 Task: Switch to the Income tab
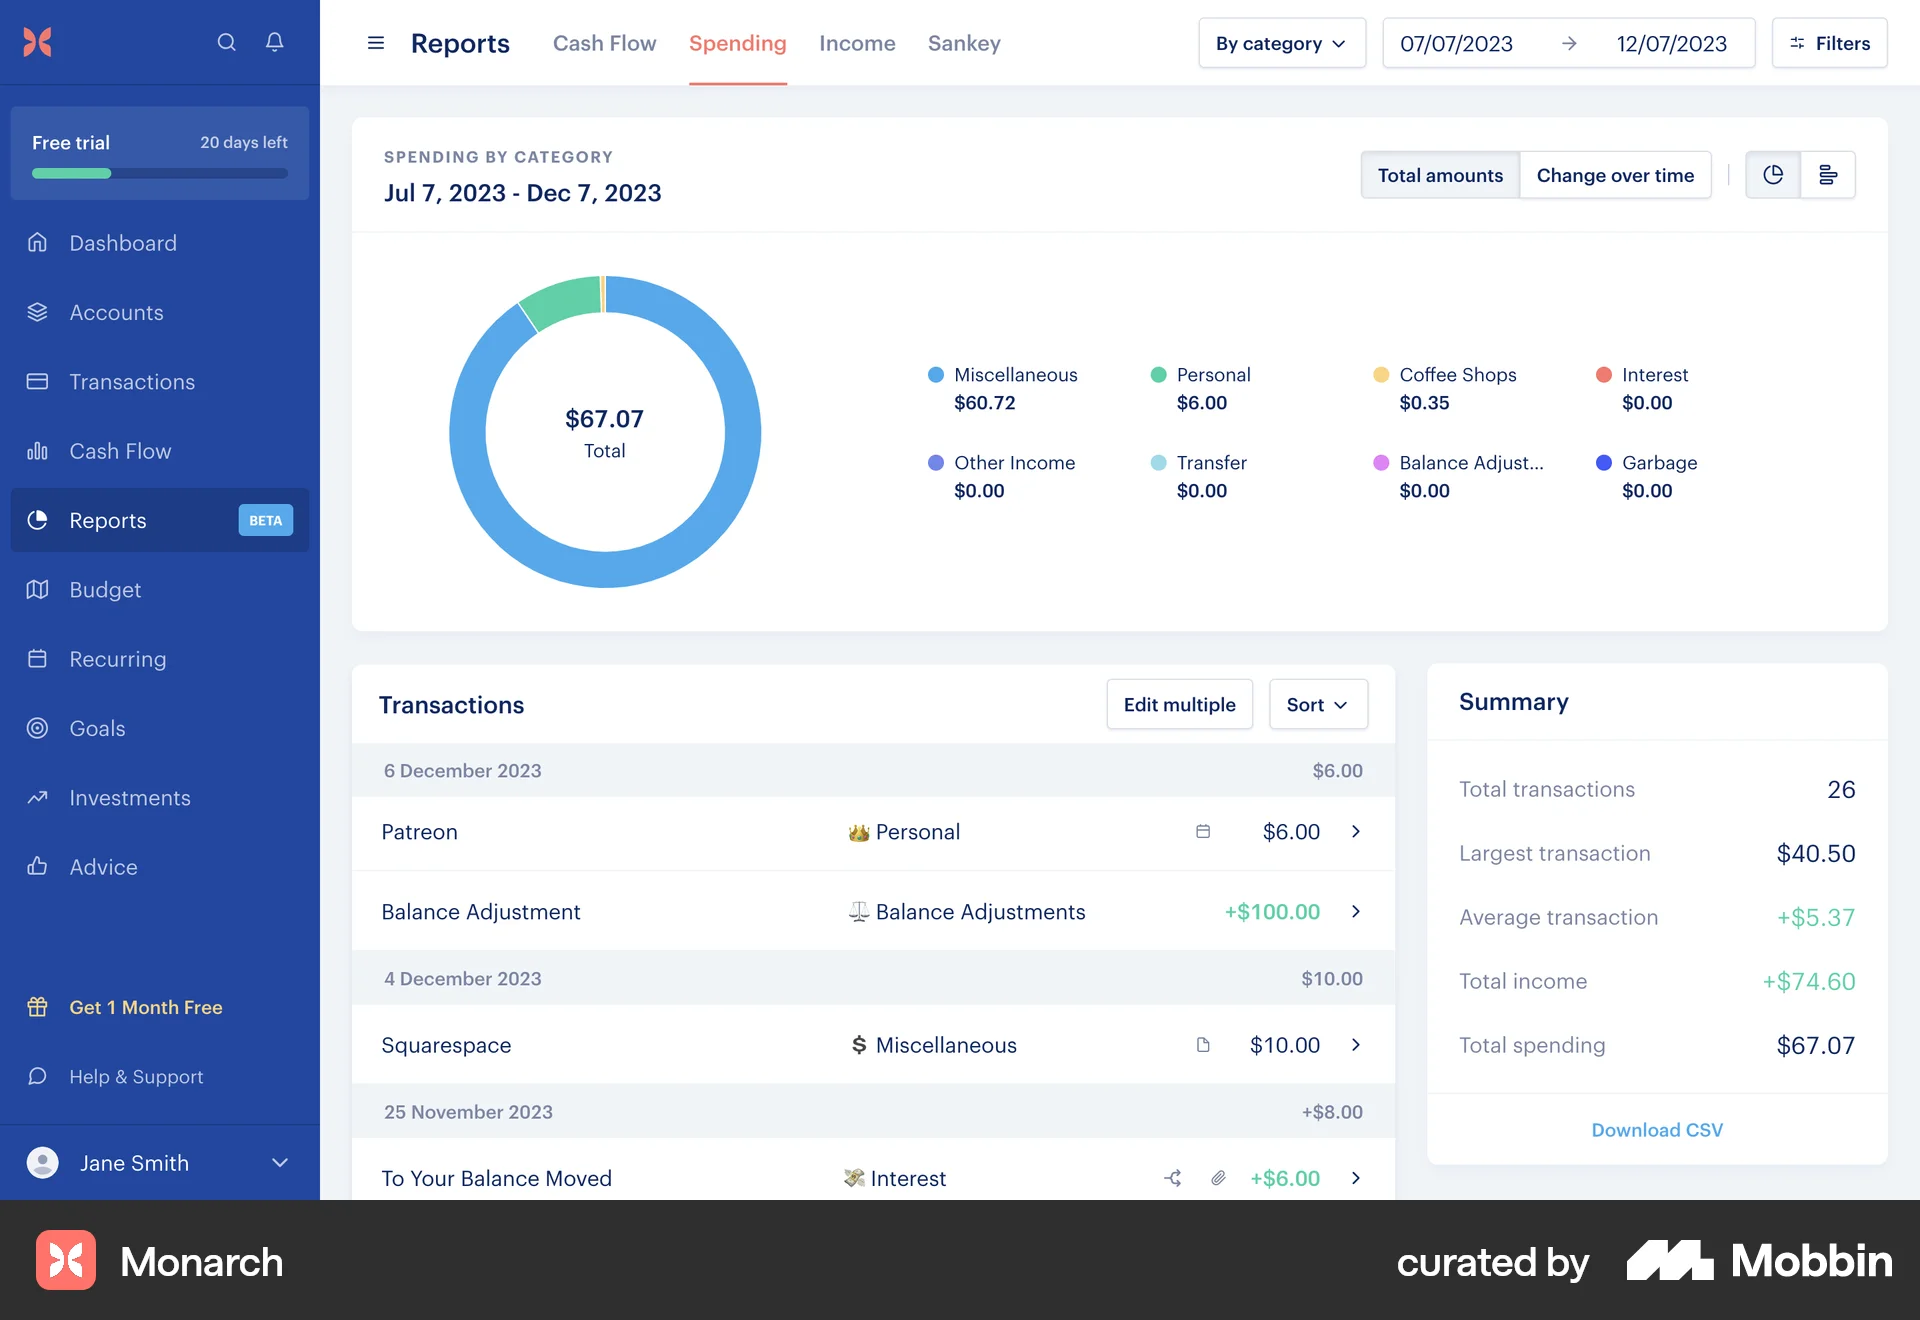click(x=856, y=43)
